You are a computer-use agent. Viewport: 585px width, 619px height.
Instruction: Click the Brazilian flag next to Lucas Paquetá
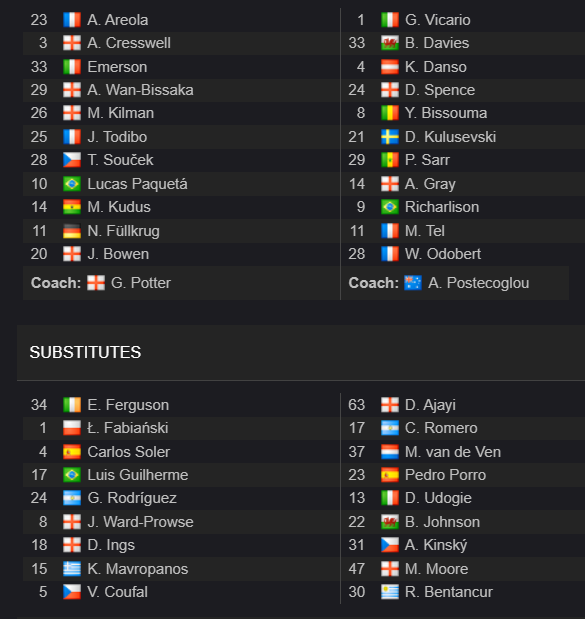72,184
